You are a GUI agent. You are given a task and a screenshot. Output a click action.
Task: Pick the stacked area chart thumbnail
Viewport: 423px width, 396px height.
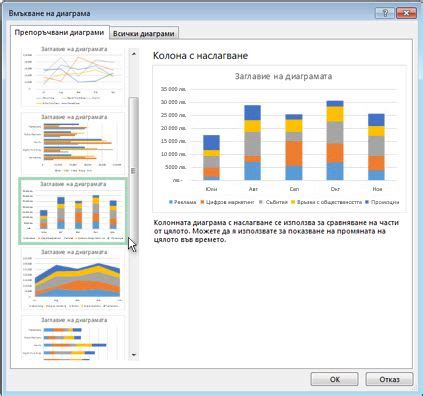click(x=73, y=279)
